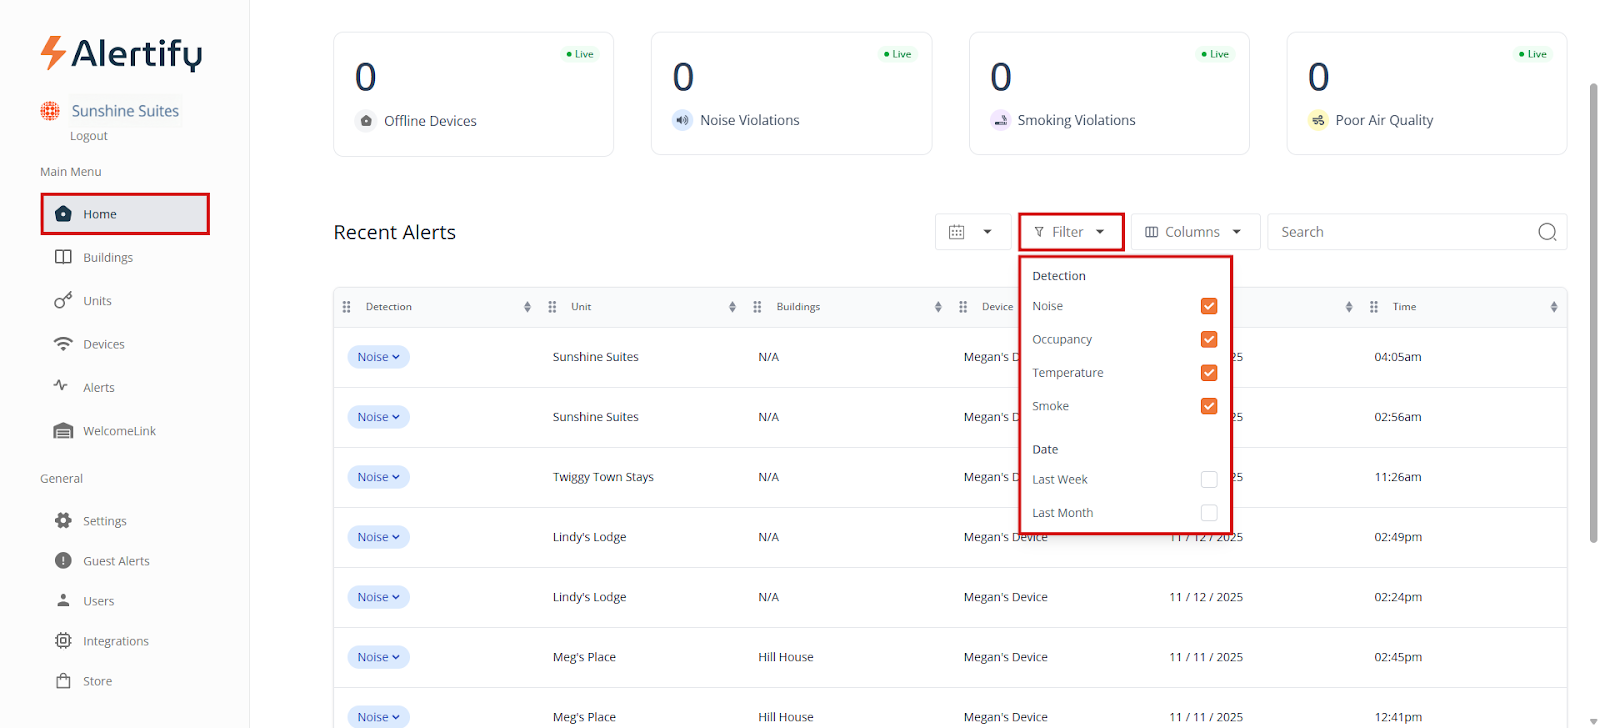
Task: Click the search magnifier icon
Action: pyautogui.click(x=1546, y=232)
